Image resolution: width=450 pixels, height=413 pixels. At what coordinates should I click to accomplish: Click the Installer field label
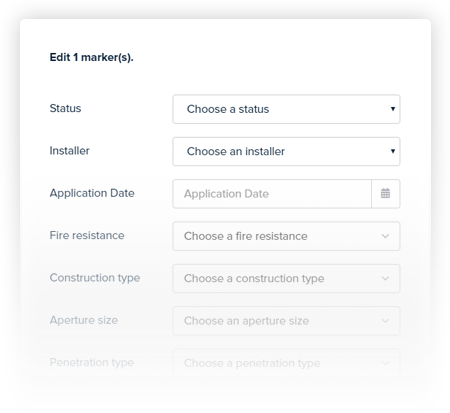(69, 151)
